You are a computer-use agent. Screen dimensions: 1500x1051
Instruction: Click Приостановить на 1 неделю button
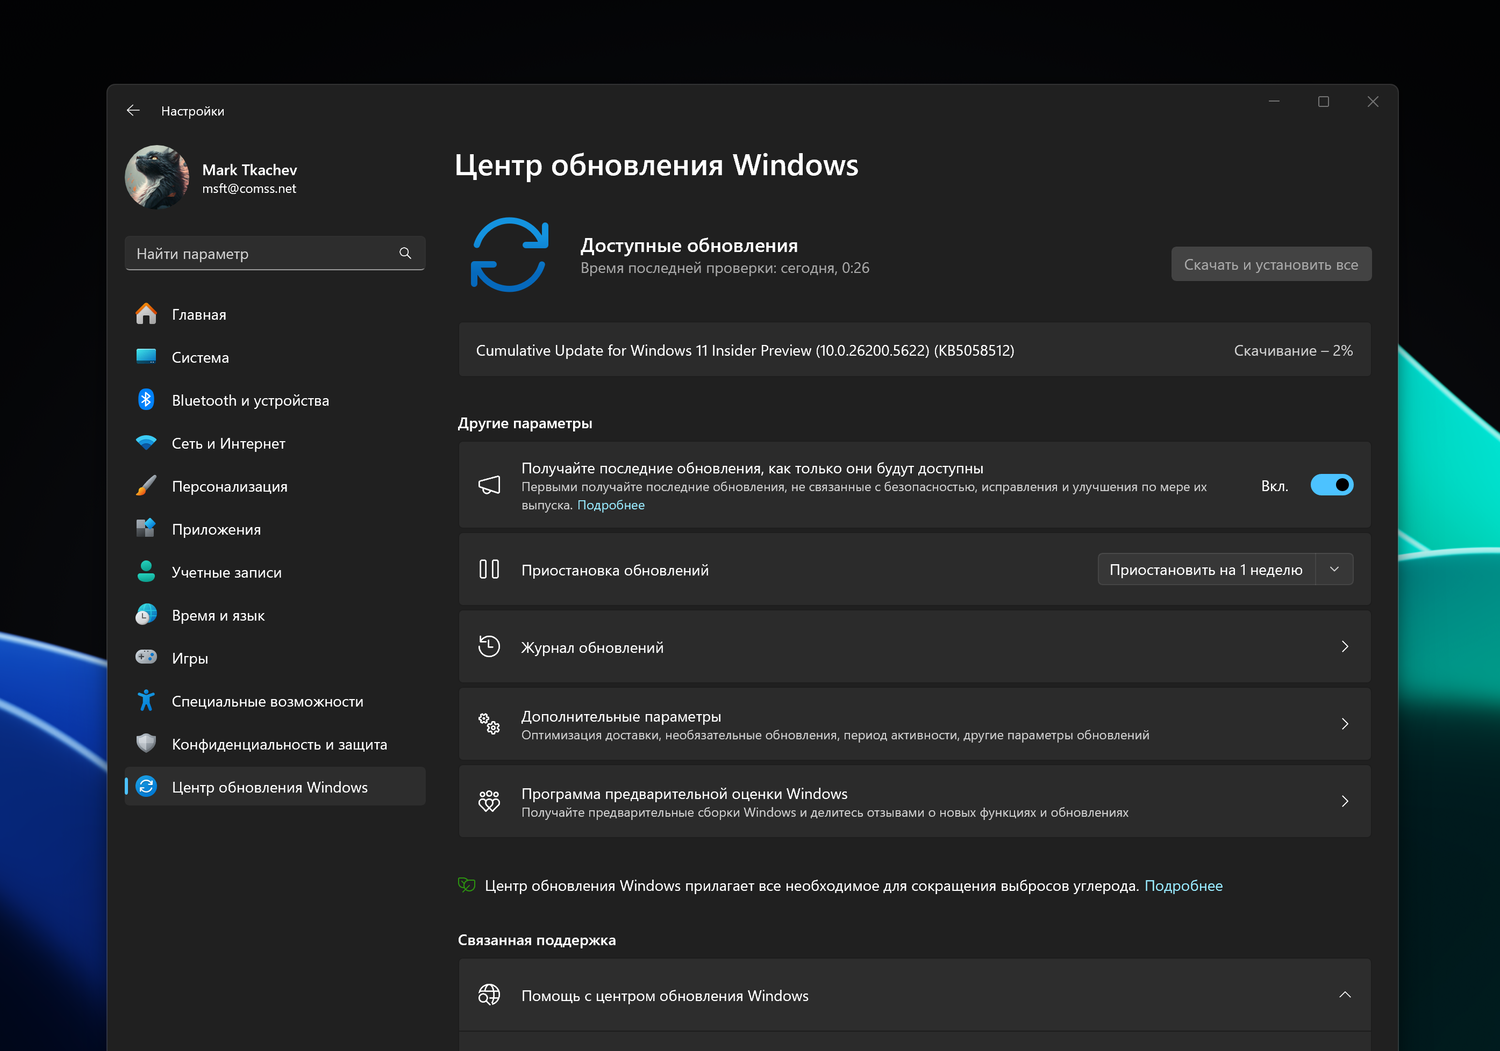1206,570
